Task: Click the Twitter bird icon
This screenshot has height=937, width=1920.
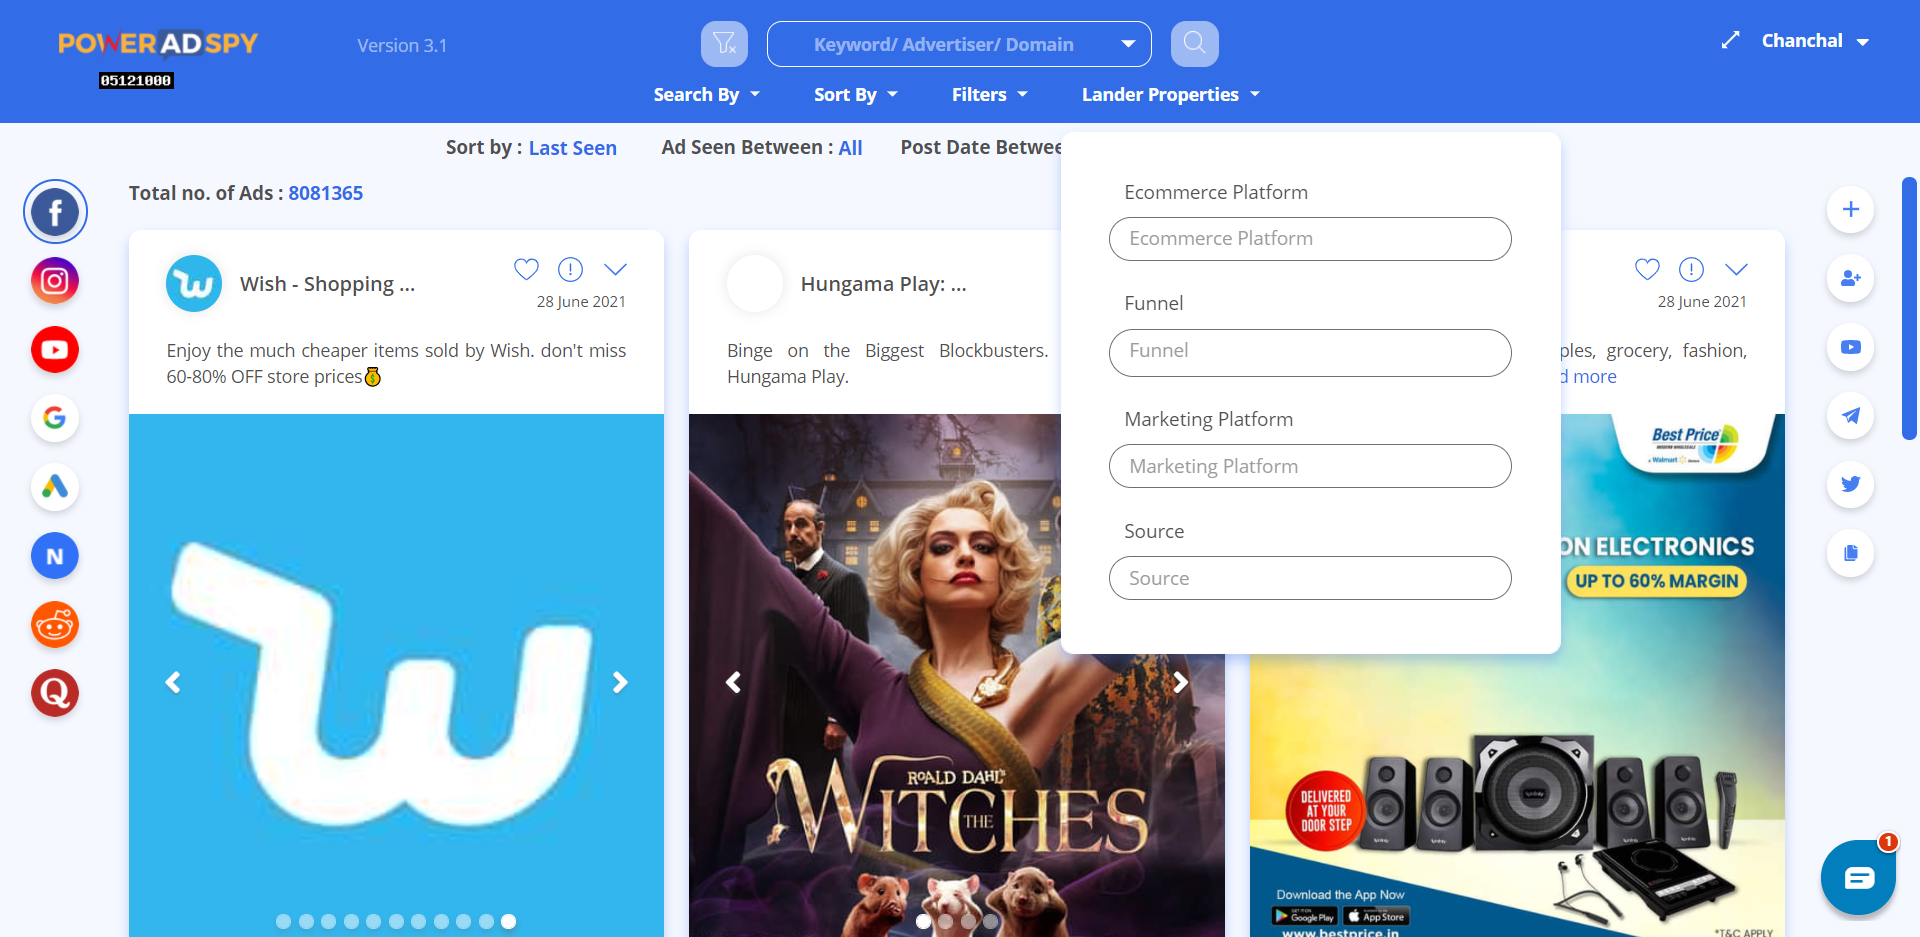Action: tap(1851, 484)
